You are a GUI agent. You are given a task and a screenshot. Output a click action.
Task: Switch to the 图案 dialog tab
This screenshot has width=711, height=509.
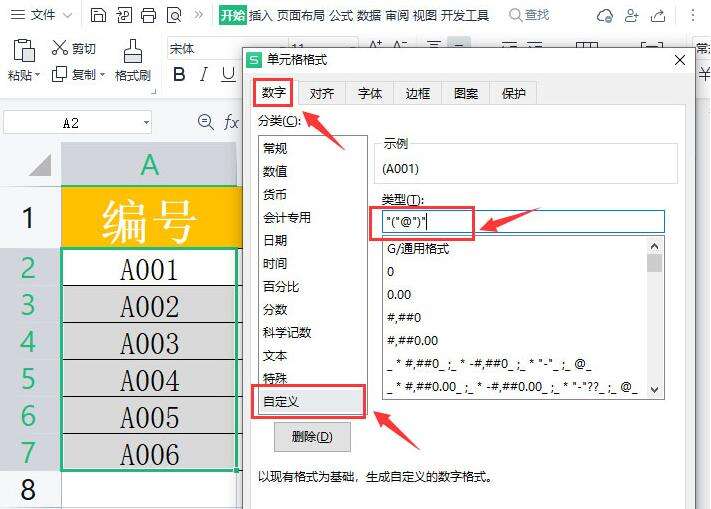[x=466, y=93]
